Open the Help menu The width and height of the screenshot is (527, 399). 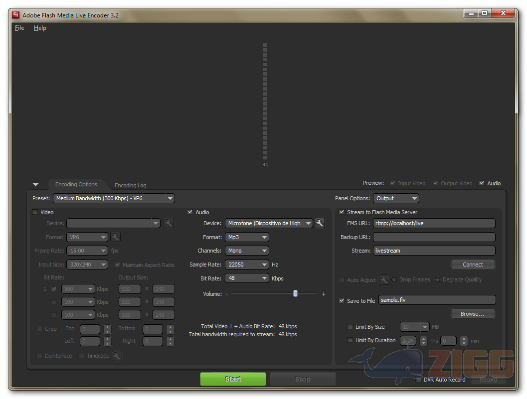coord(40,28)
